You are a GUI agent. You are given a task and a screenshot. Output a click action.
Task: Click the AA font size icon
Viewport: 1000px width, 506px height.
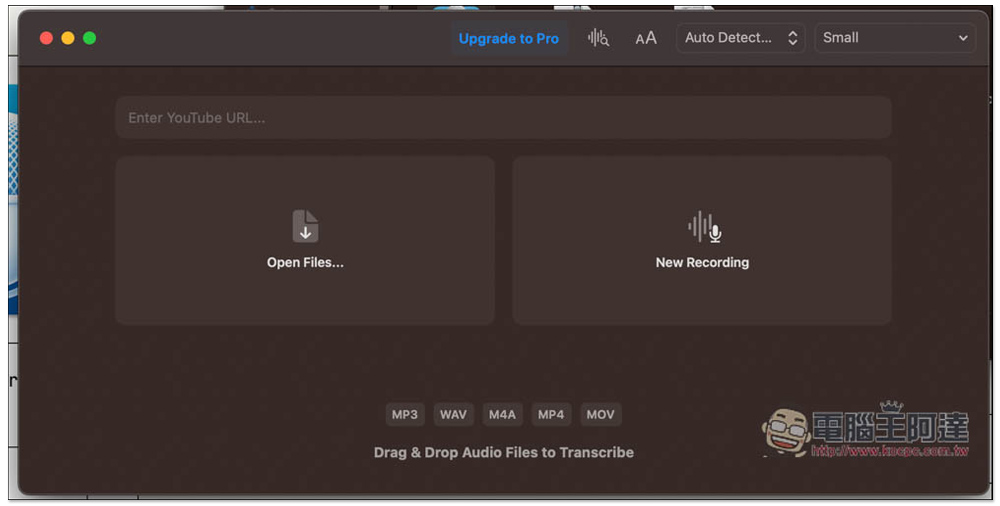point(646,38)
